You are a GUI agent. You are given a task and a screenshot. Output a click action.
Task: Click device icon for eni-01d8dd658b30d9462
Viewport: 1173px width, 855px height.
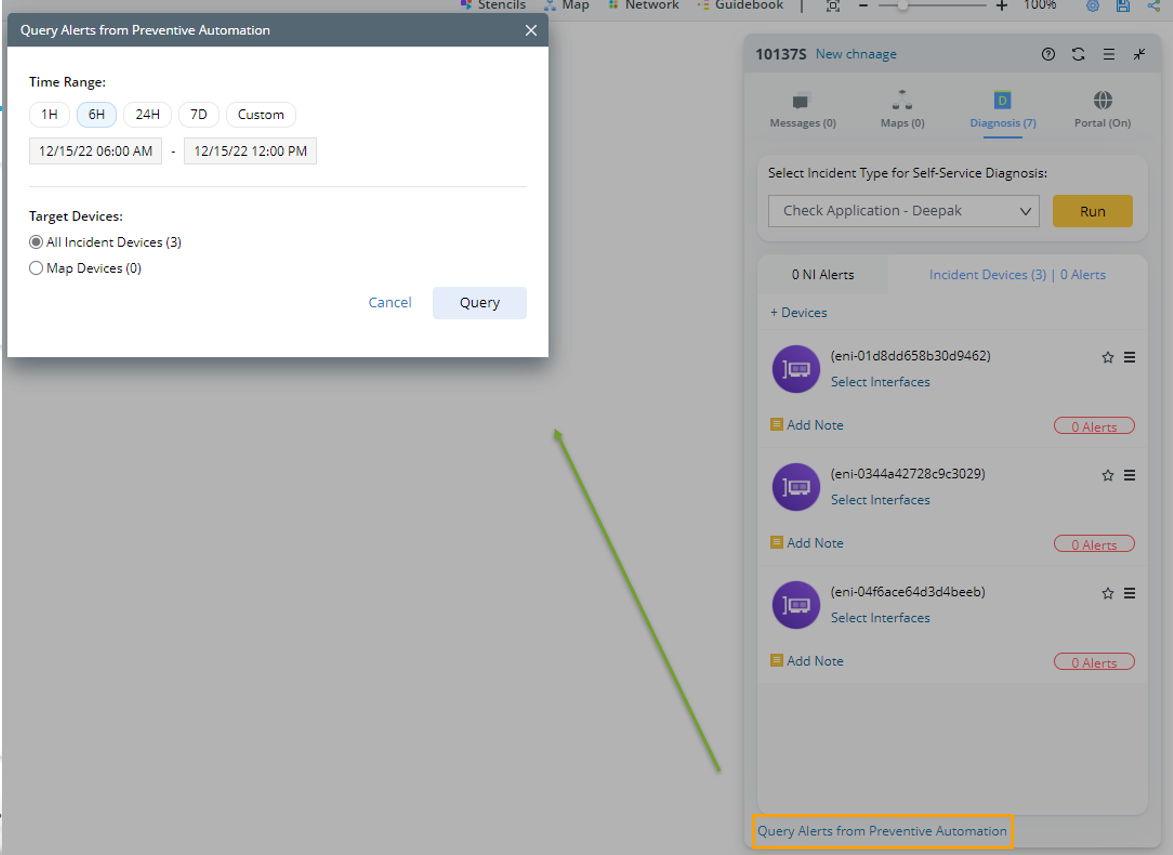tap(796, 369)
